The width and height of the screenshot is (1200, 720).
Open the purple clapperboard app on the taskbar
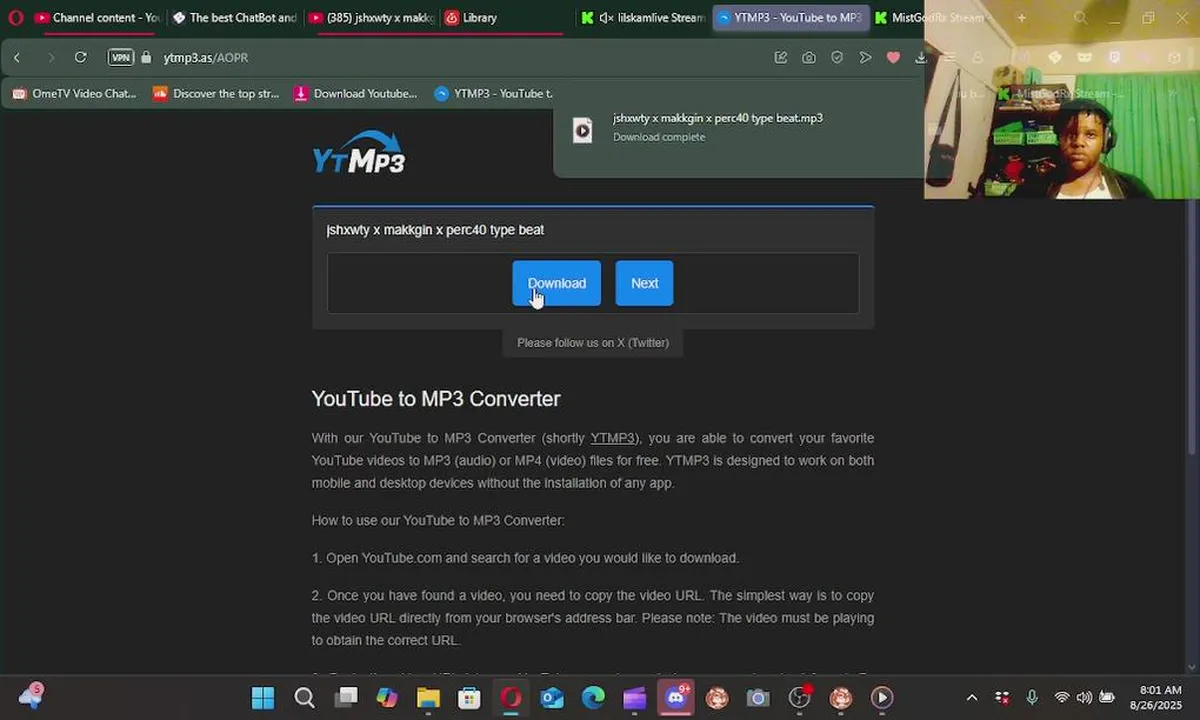pos(635,698)
